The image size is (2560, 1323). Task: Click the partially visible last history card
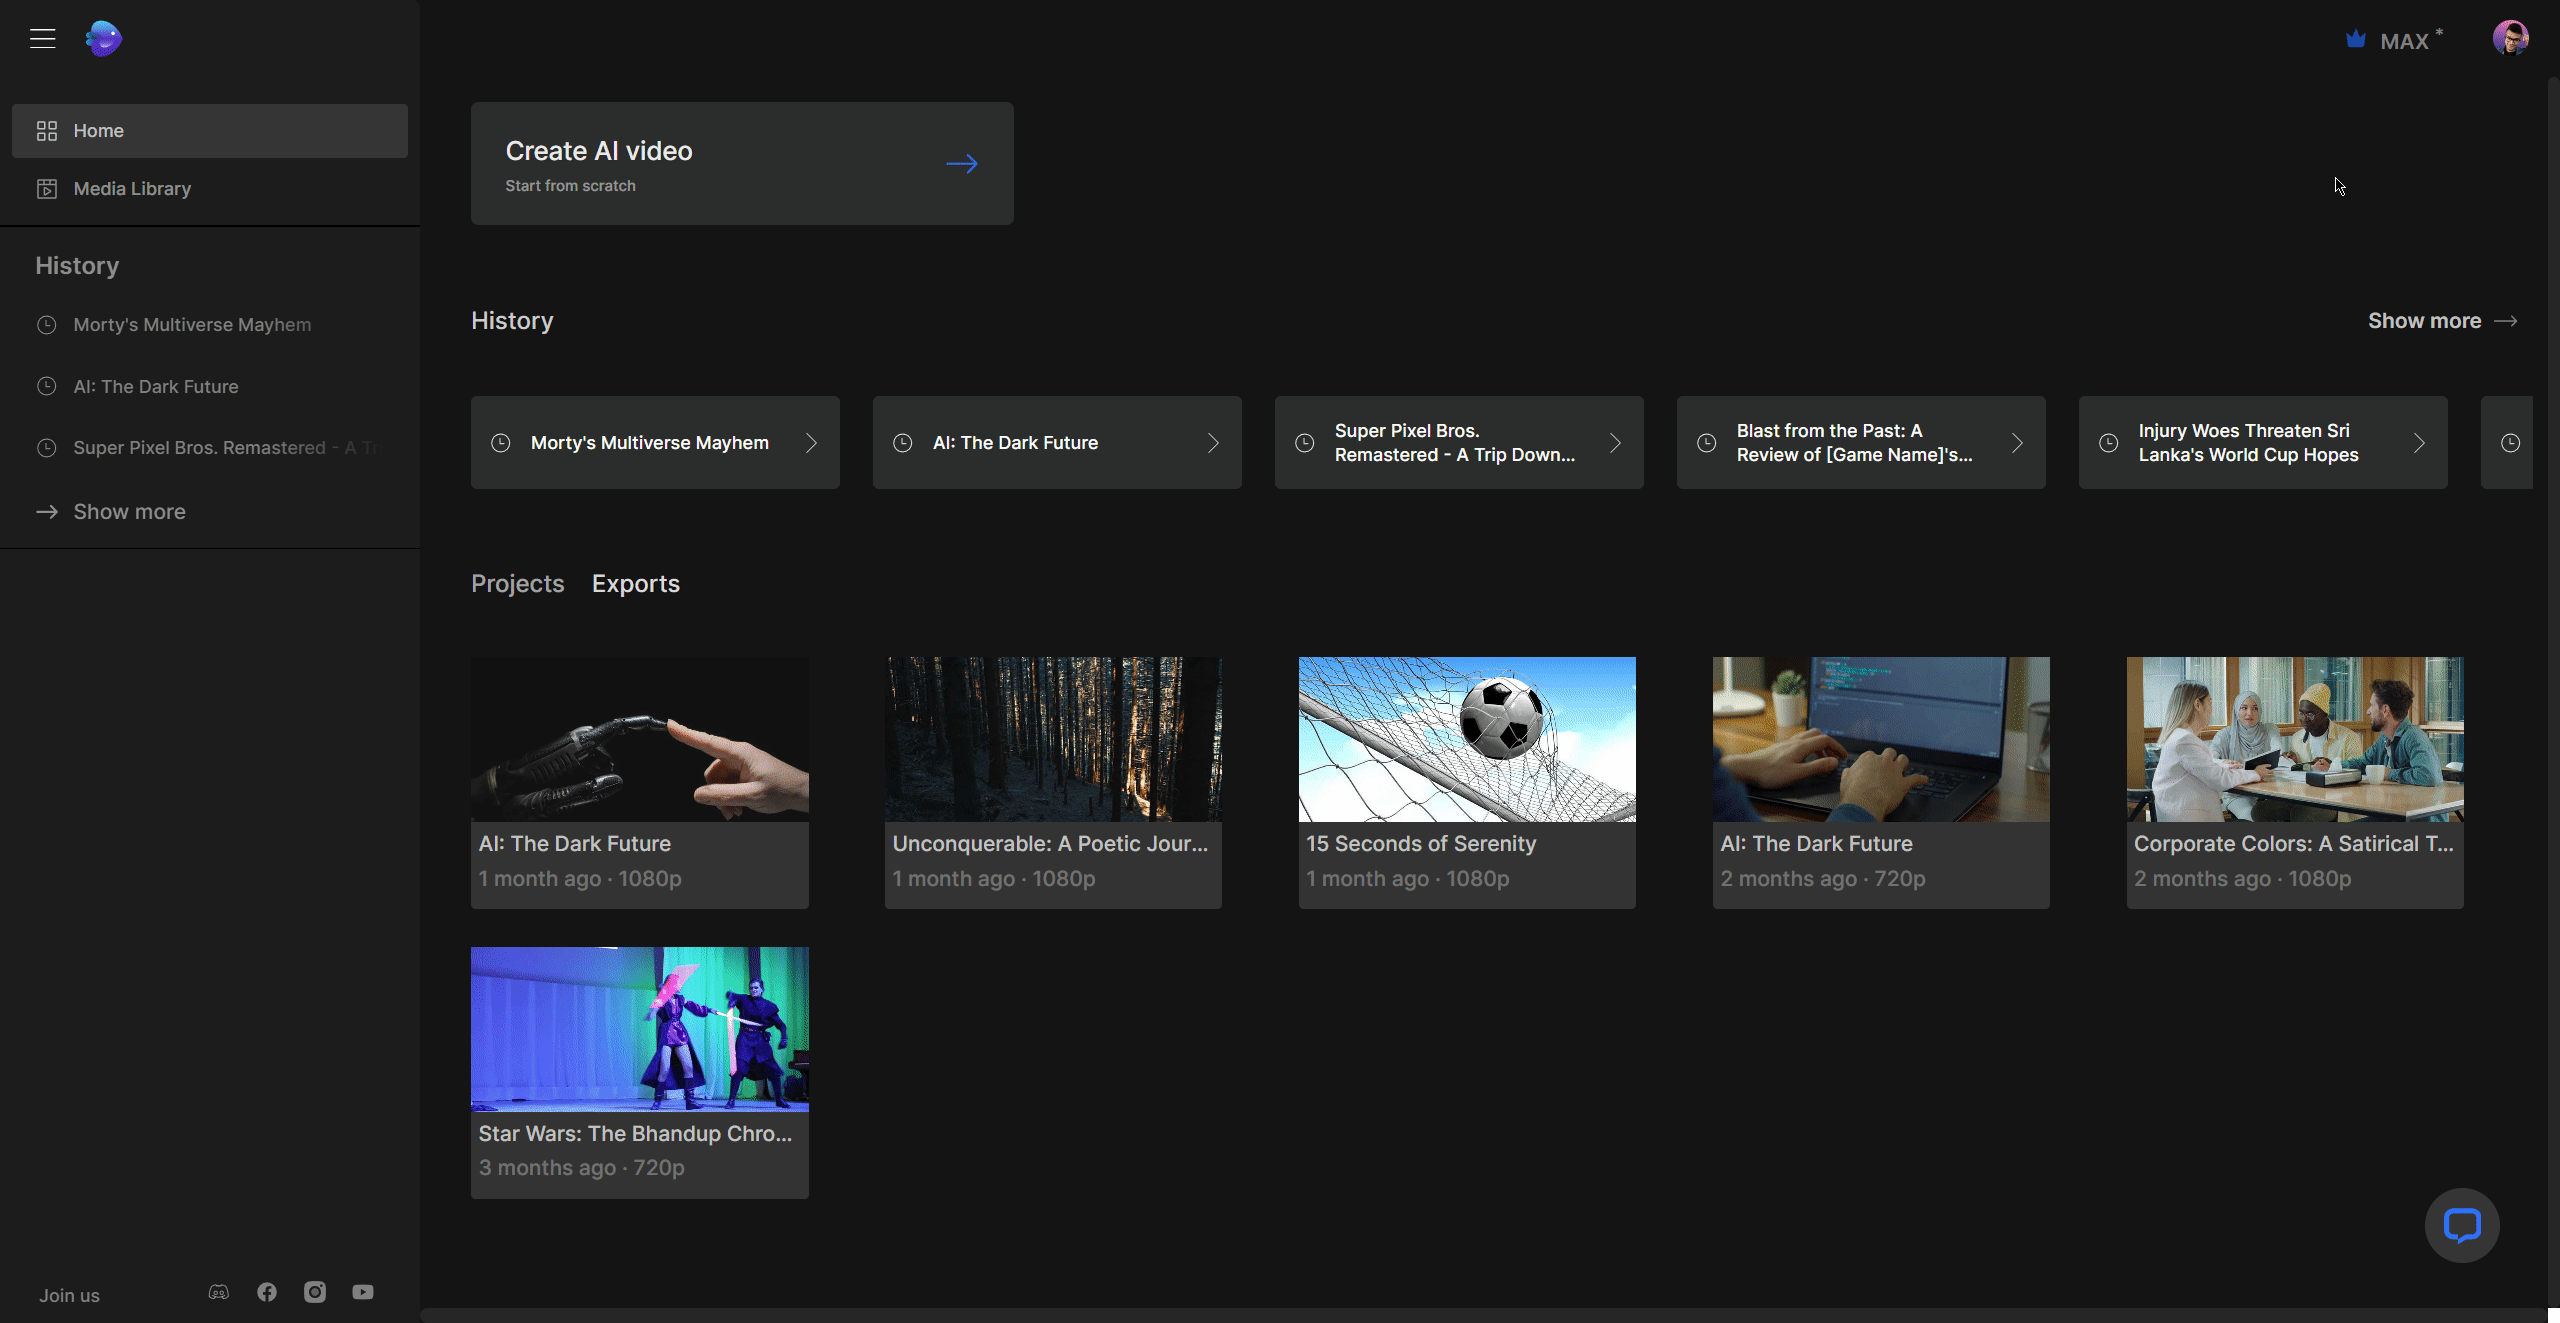[x=2507, y=442]
